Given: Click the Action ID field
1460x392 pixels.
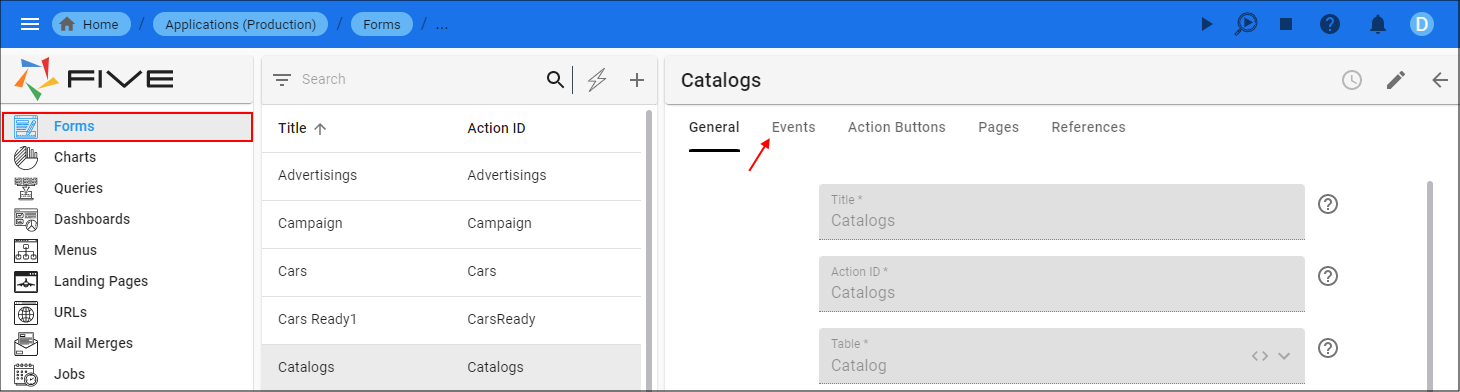Looking at the screenshot, I should pyautogui.click(x=1062, y=284).
